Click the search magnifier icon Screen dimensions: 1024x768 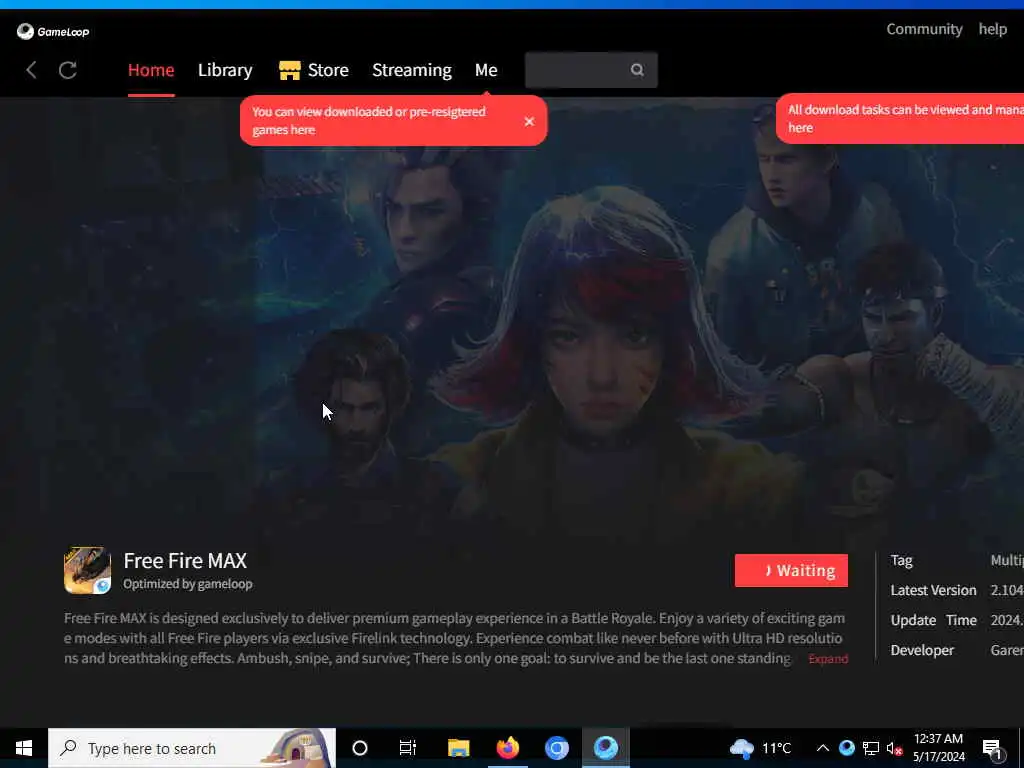coord(637,70)
